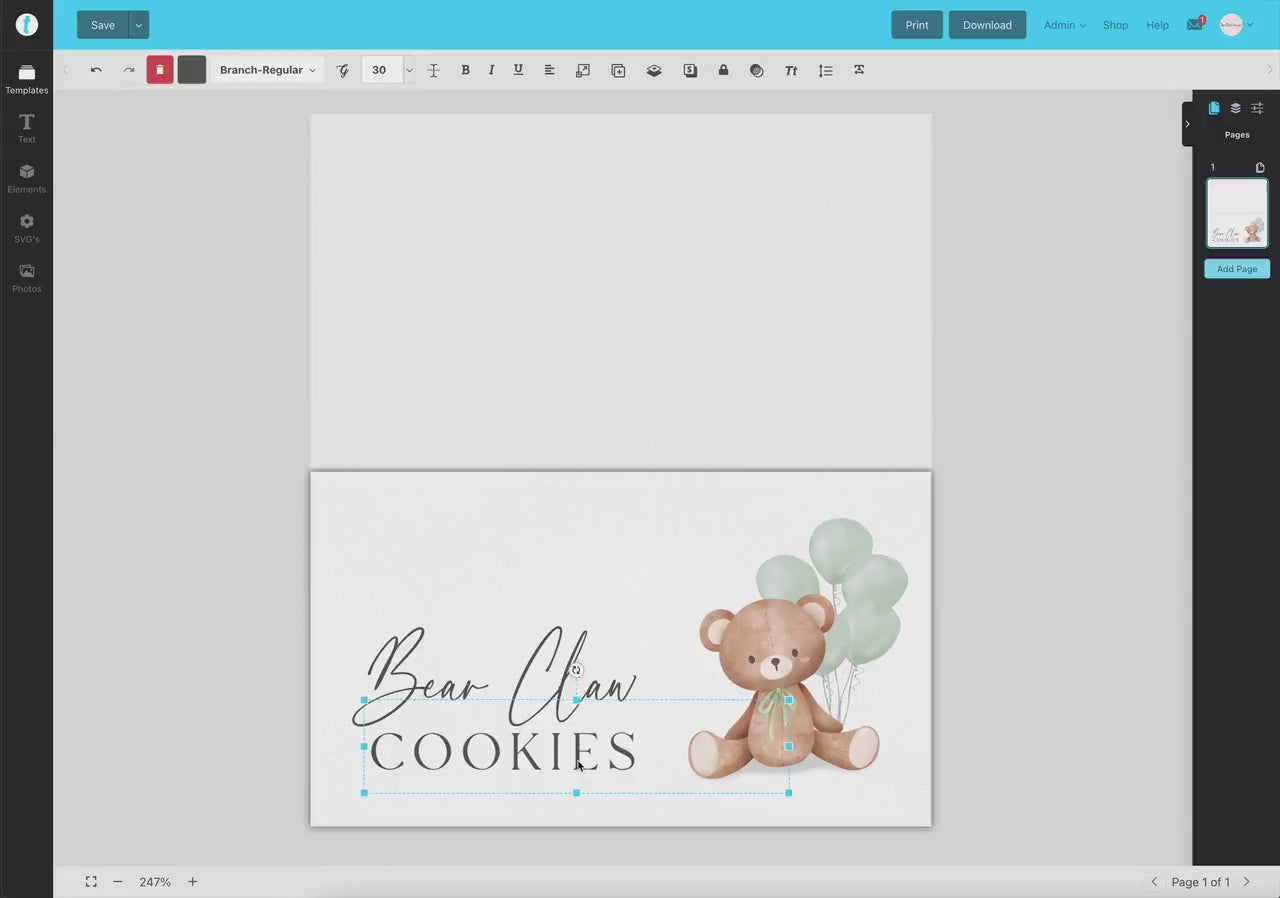Go to next page with the right arrow
This screenshot has height=898, width=1280.
click(1247, 882)
